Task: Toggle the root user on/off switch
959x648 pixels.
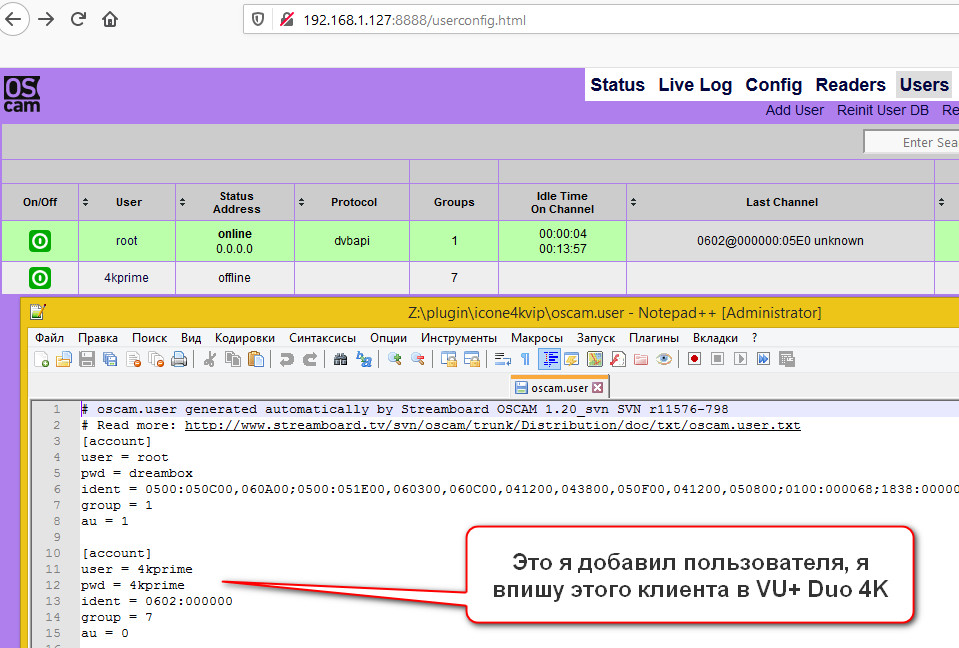Action: [40, 241]
